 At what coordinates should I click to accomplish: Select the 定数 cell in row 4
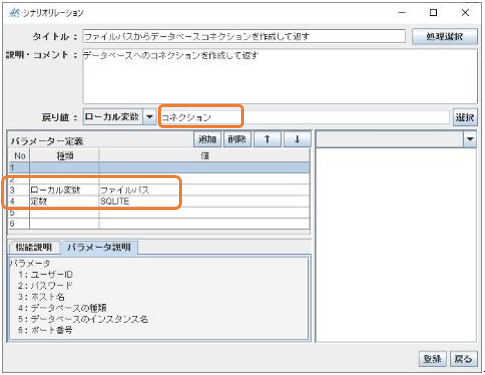coord(64,201)
